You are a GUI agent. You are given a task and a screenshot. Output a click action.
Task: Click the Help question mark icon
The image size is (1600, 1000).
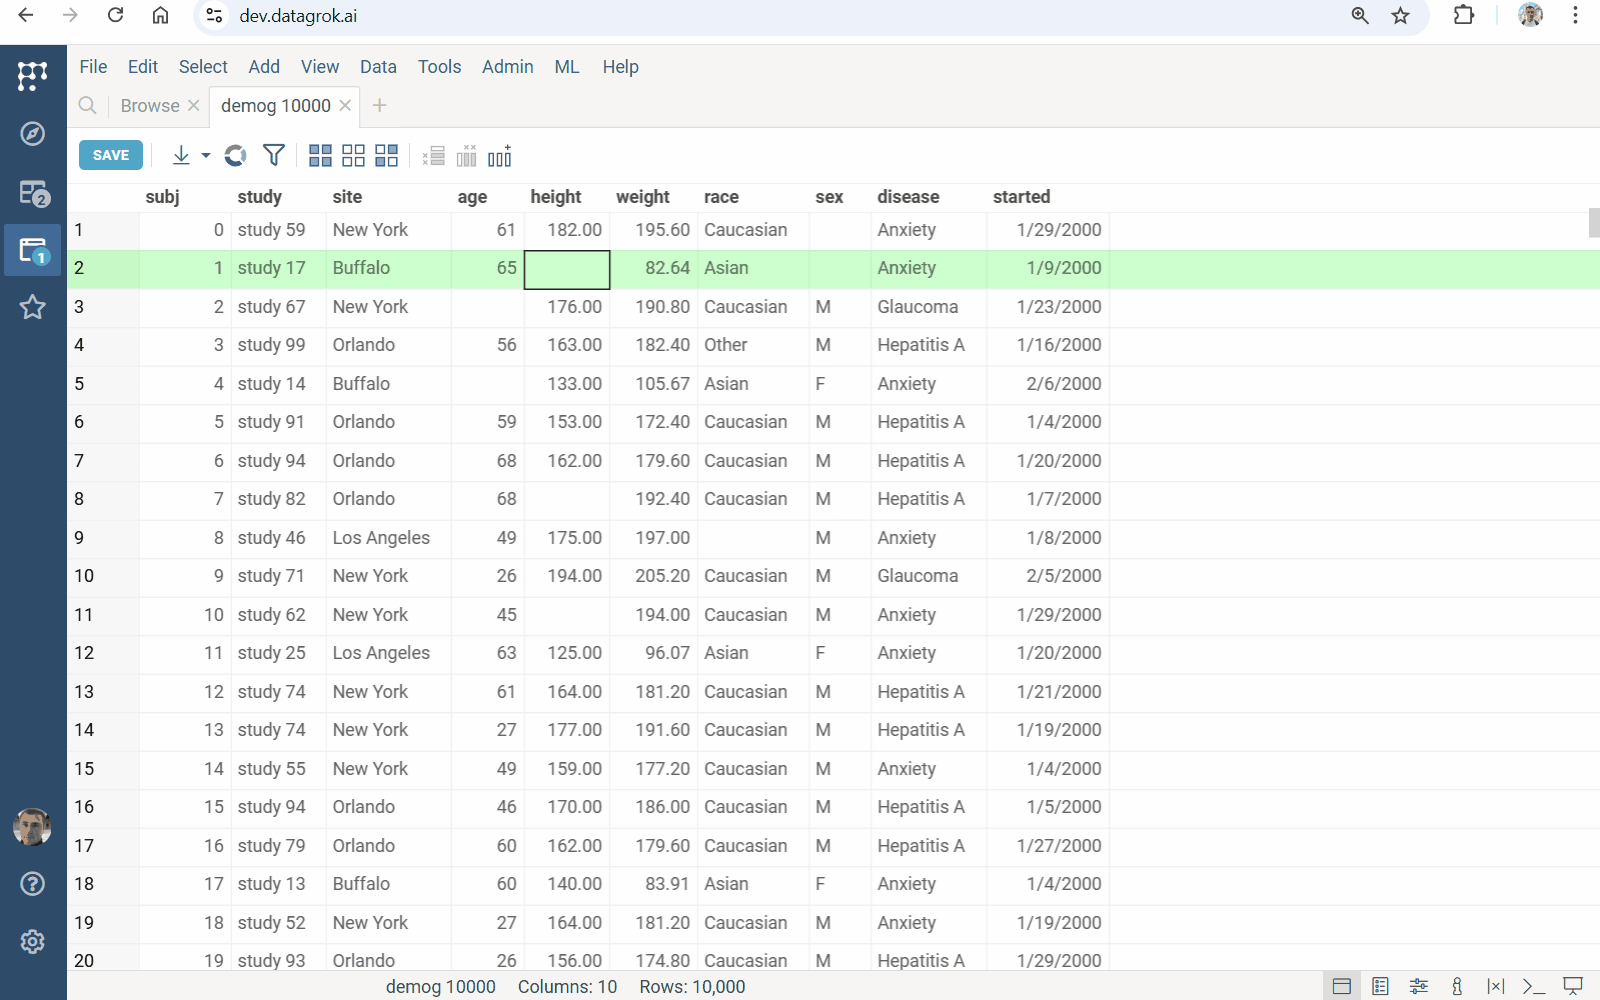click(33, 884)
